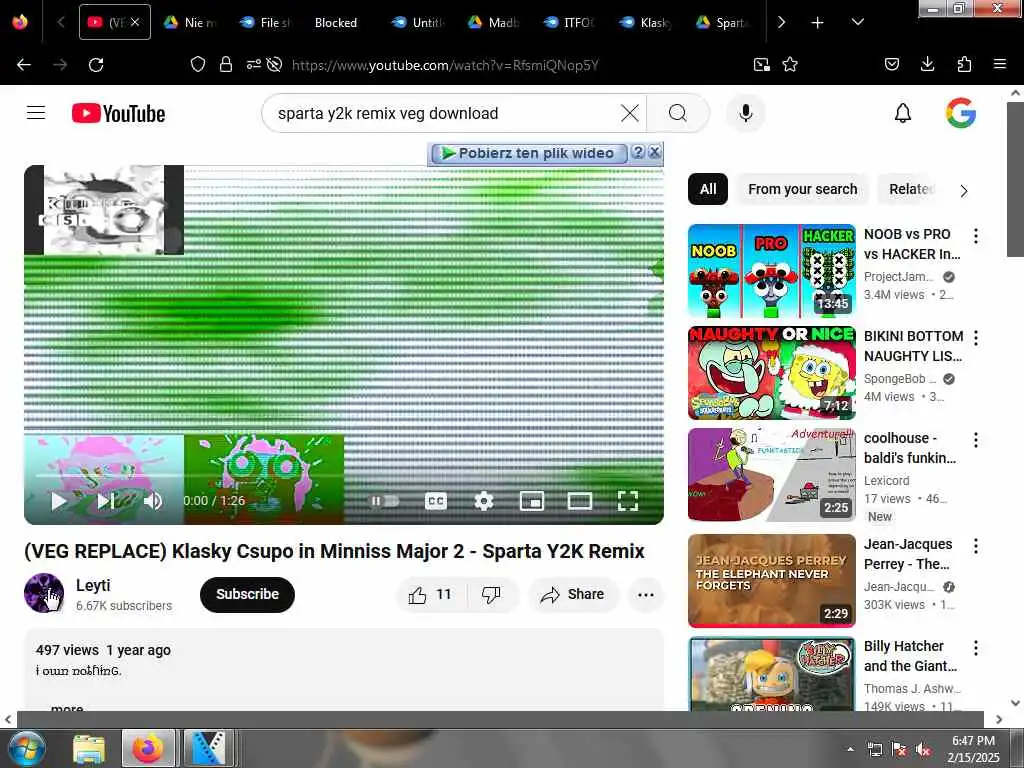Image resolution: width=1024 pixels, height=768 pixels.
Task: Select the All filter chip
Action: [708, 189]
